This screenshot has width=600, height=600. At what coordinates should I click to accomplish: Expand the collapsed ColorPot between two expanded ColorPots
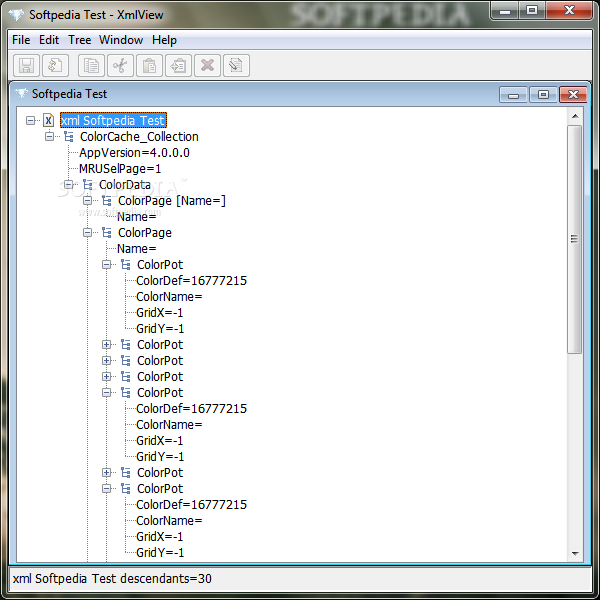[107, 473]
